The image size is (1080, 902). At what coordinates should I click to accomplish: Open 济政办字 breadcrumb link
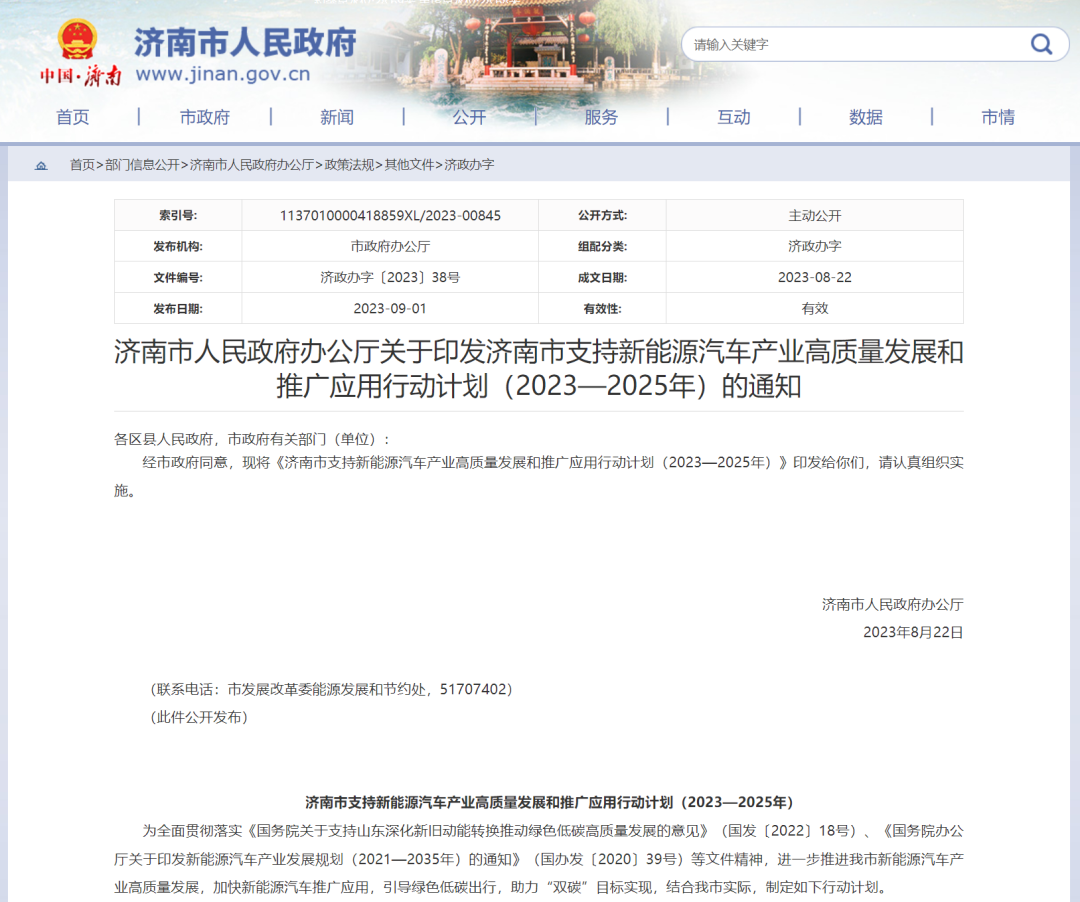[x=469, y=165]
